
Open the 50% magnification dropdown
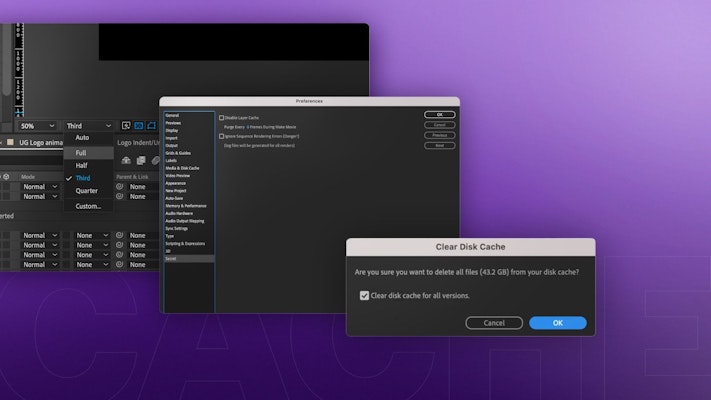click(38, 126)
